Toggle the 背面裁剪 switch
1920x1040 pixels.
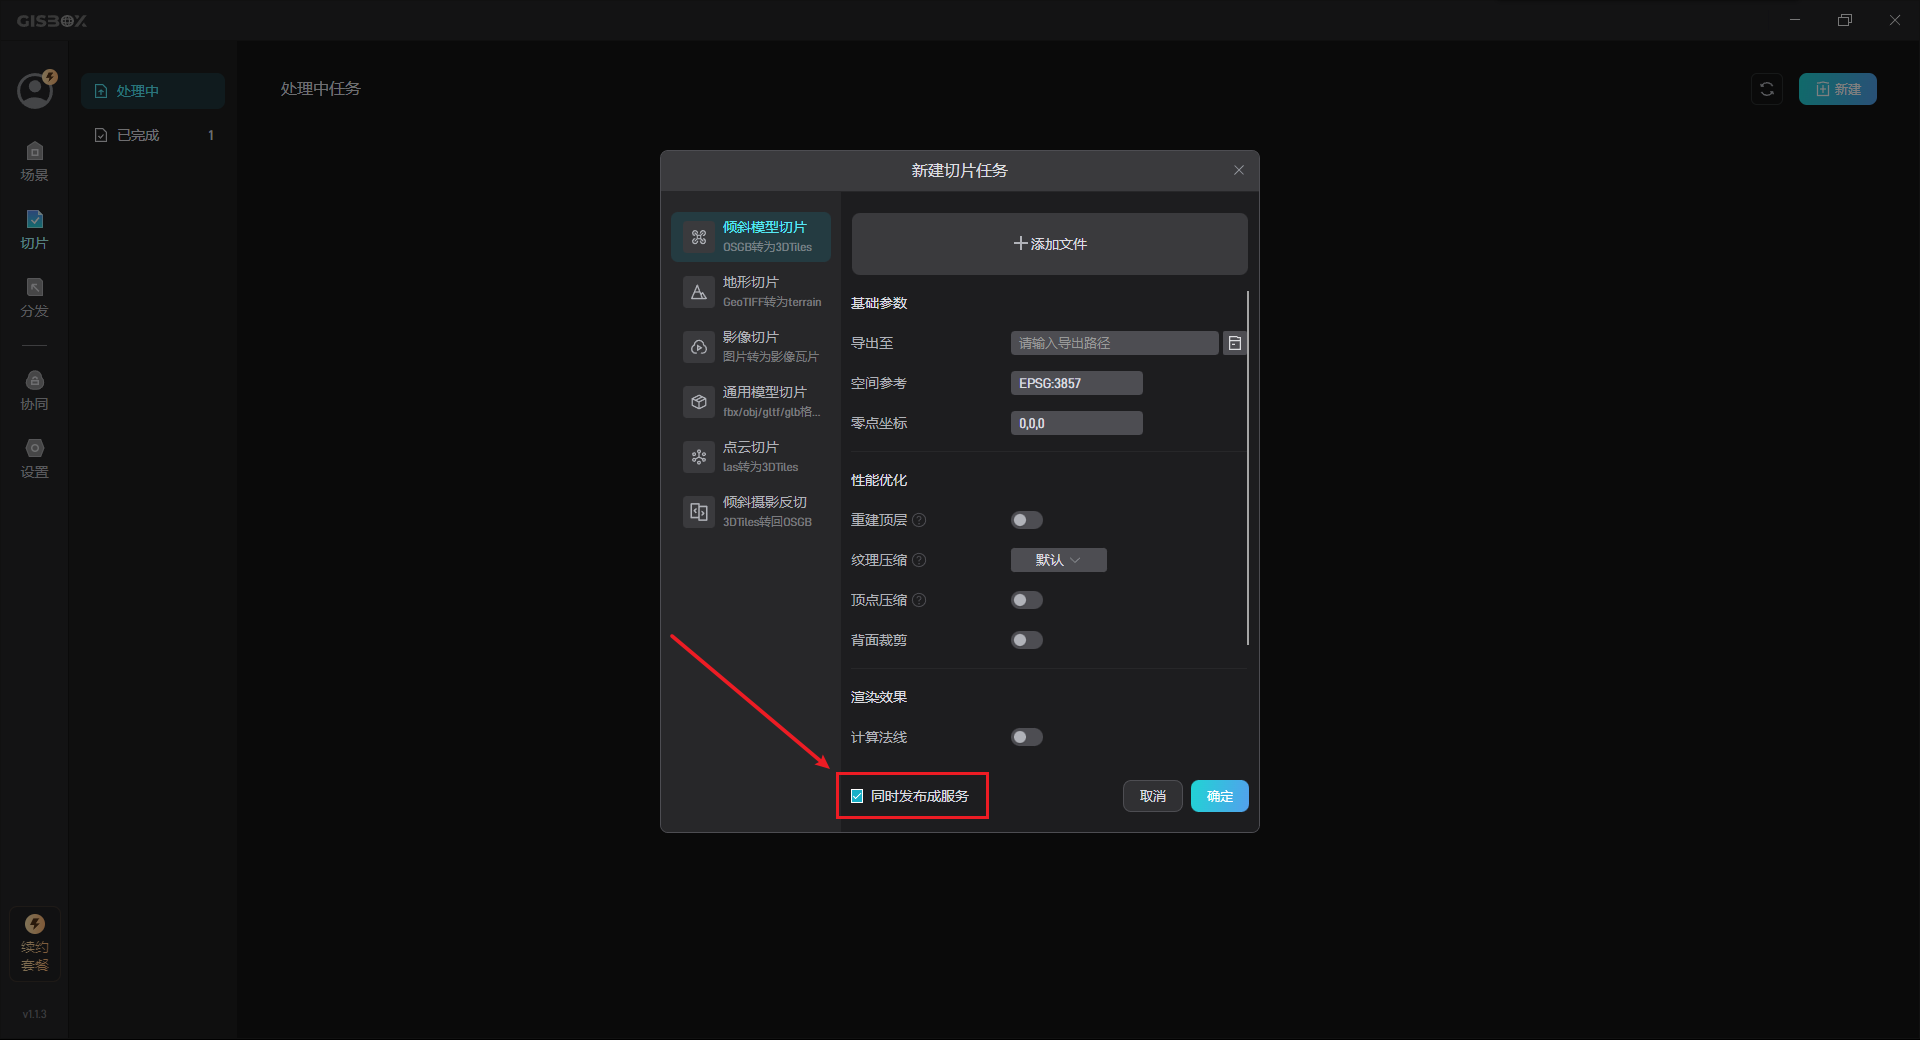[x=1027, y=640]
